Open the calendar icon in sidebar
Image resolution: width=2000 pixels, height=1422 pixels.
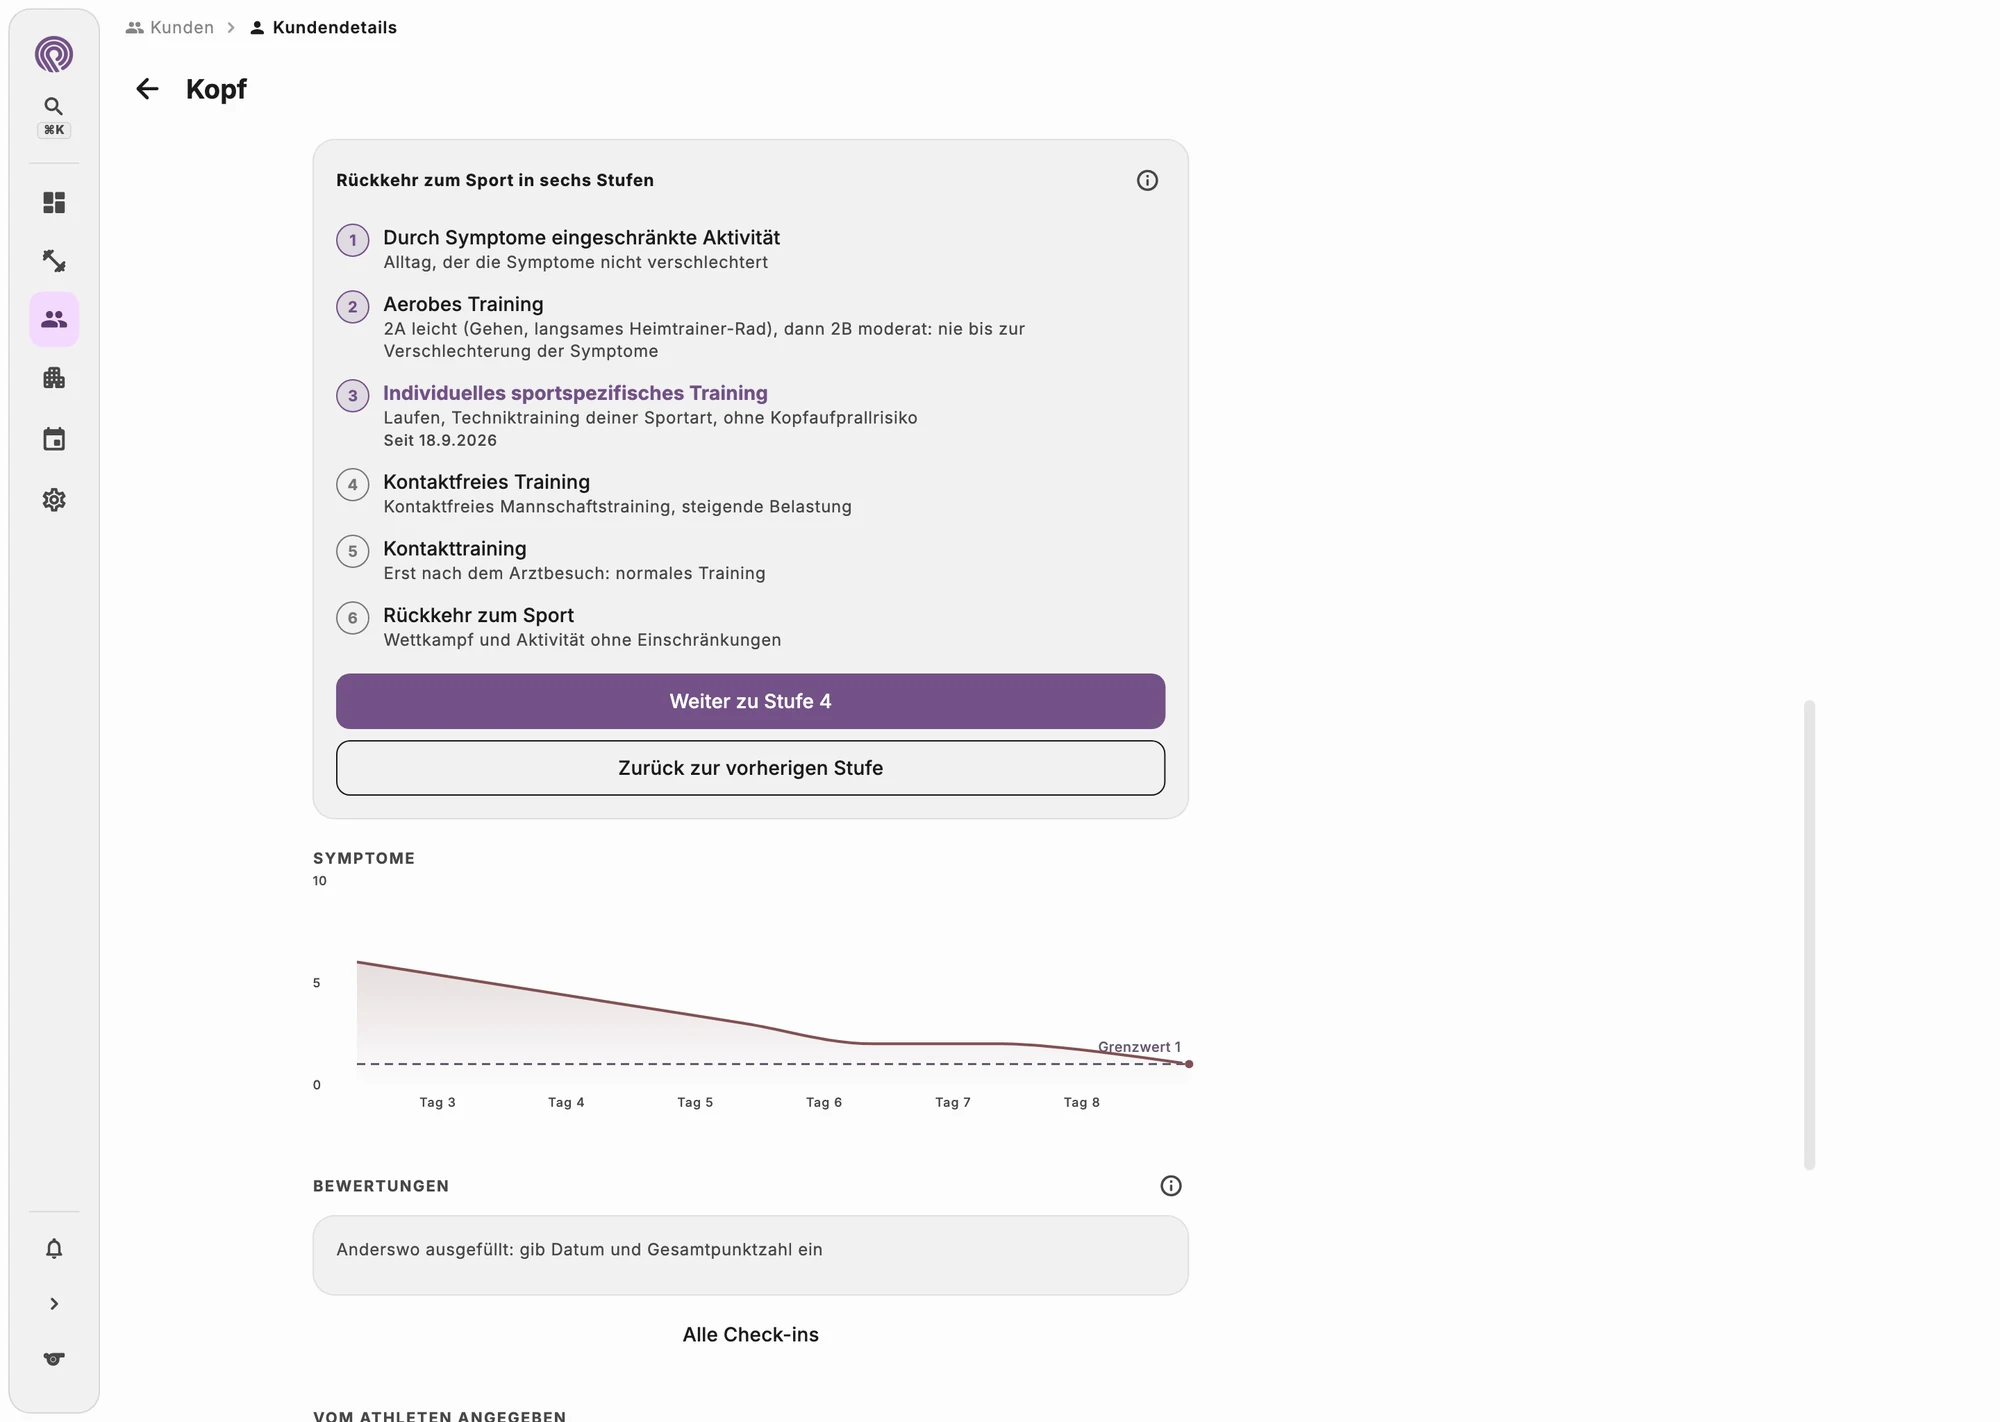click(54, 439)
